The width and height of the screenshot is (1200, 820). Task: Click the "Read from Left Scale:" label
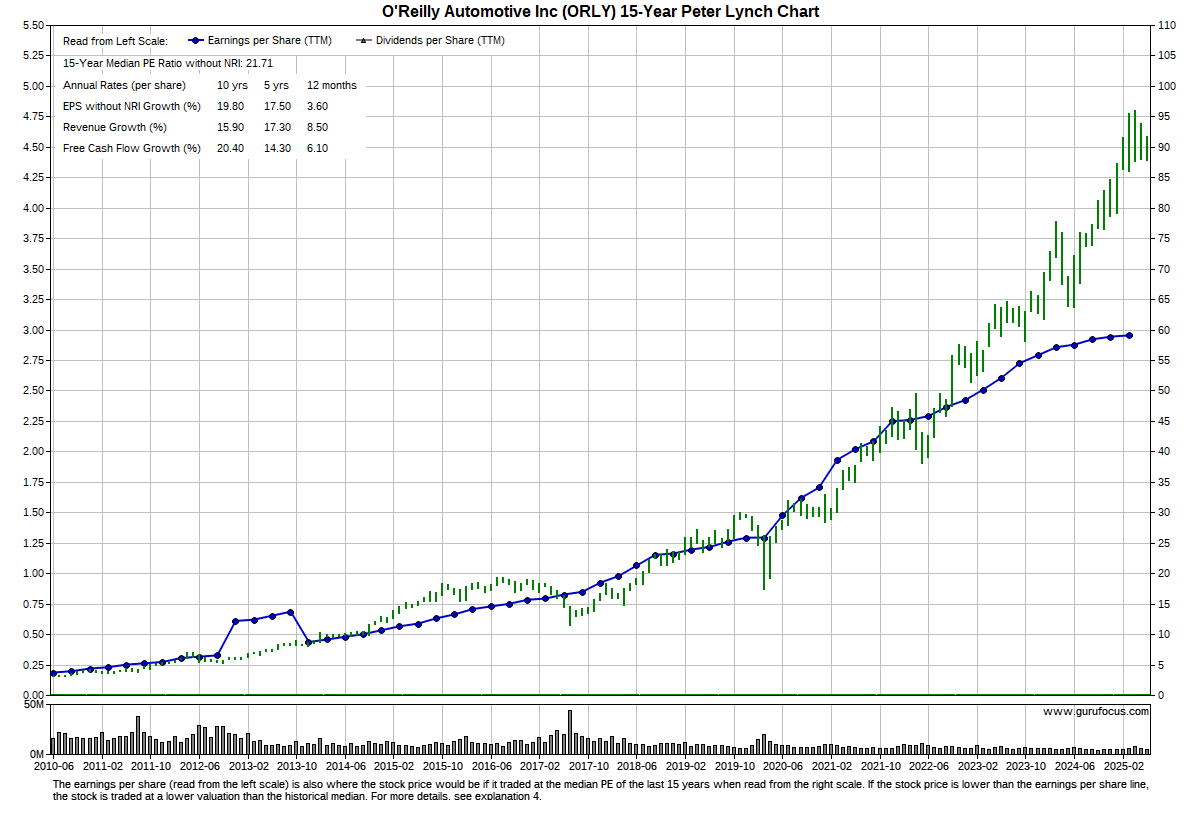116,41
